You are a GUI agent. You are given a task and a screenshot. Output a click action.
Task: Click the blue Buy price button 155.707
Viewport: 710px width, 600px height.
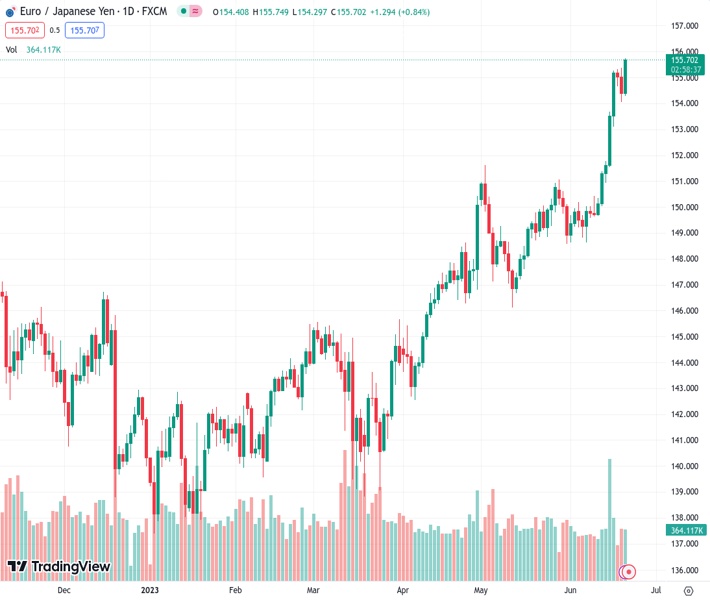tap(85, 30)
